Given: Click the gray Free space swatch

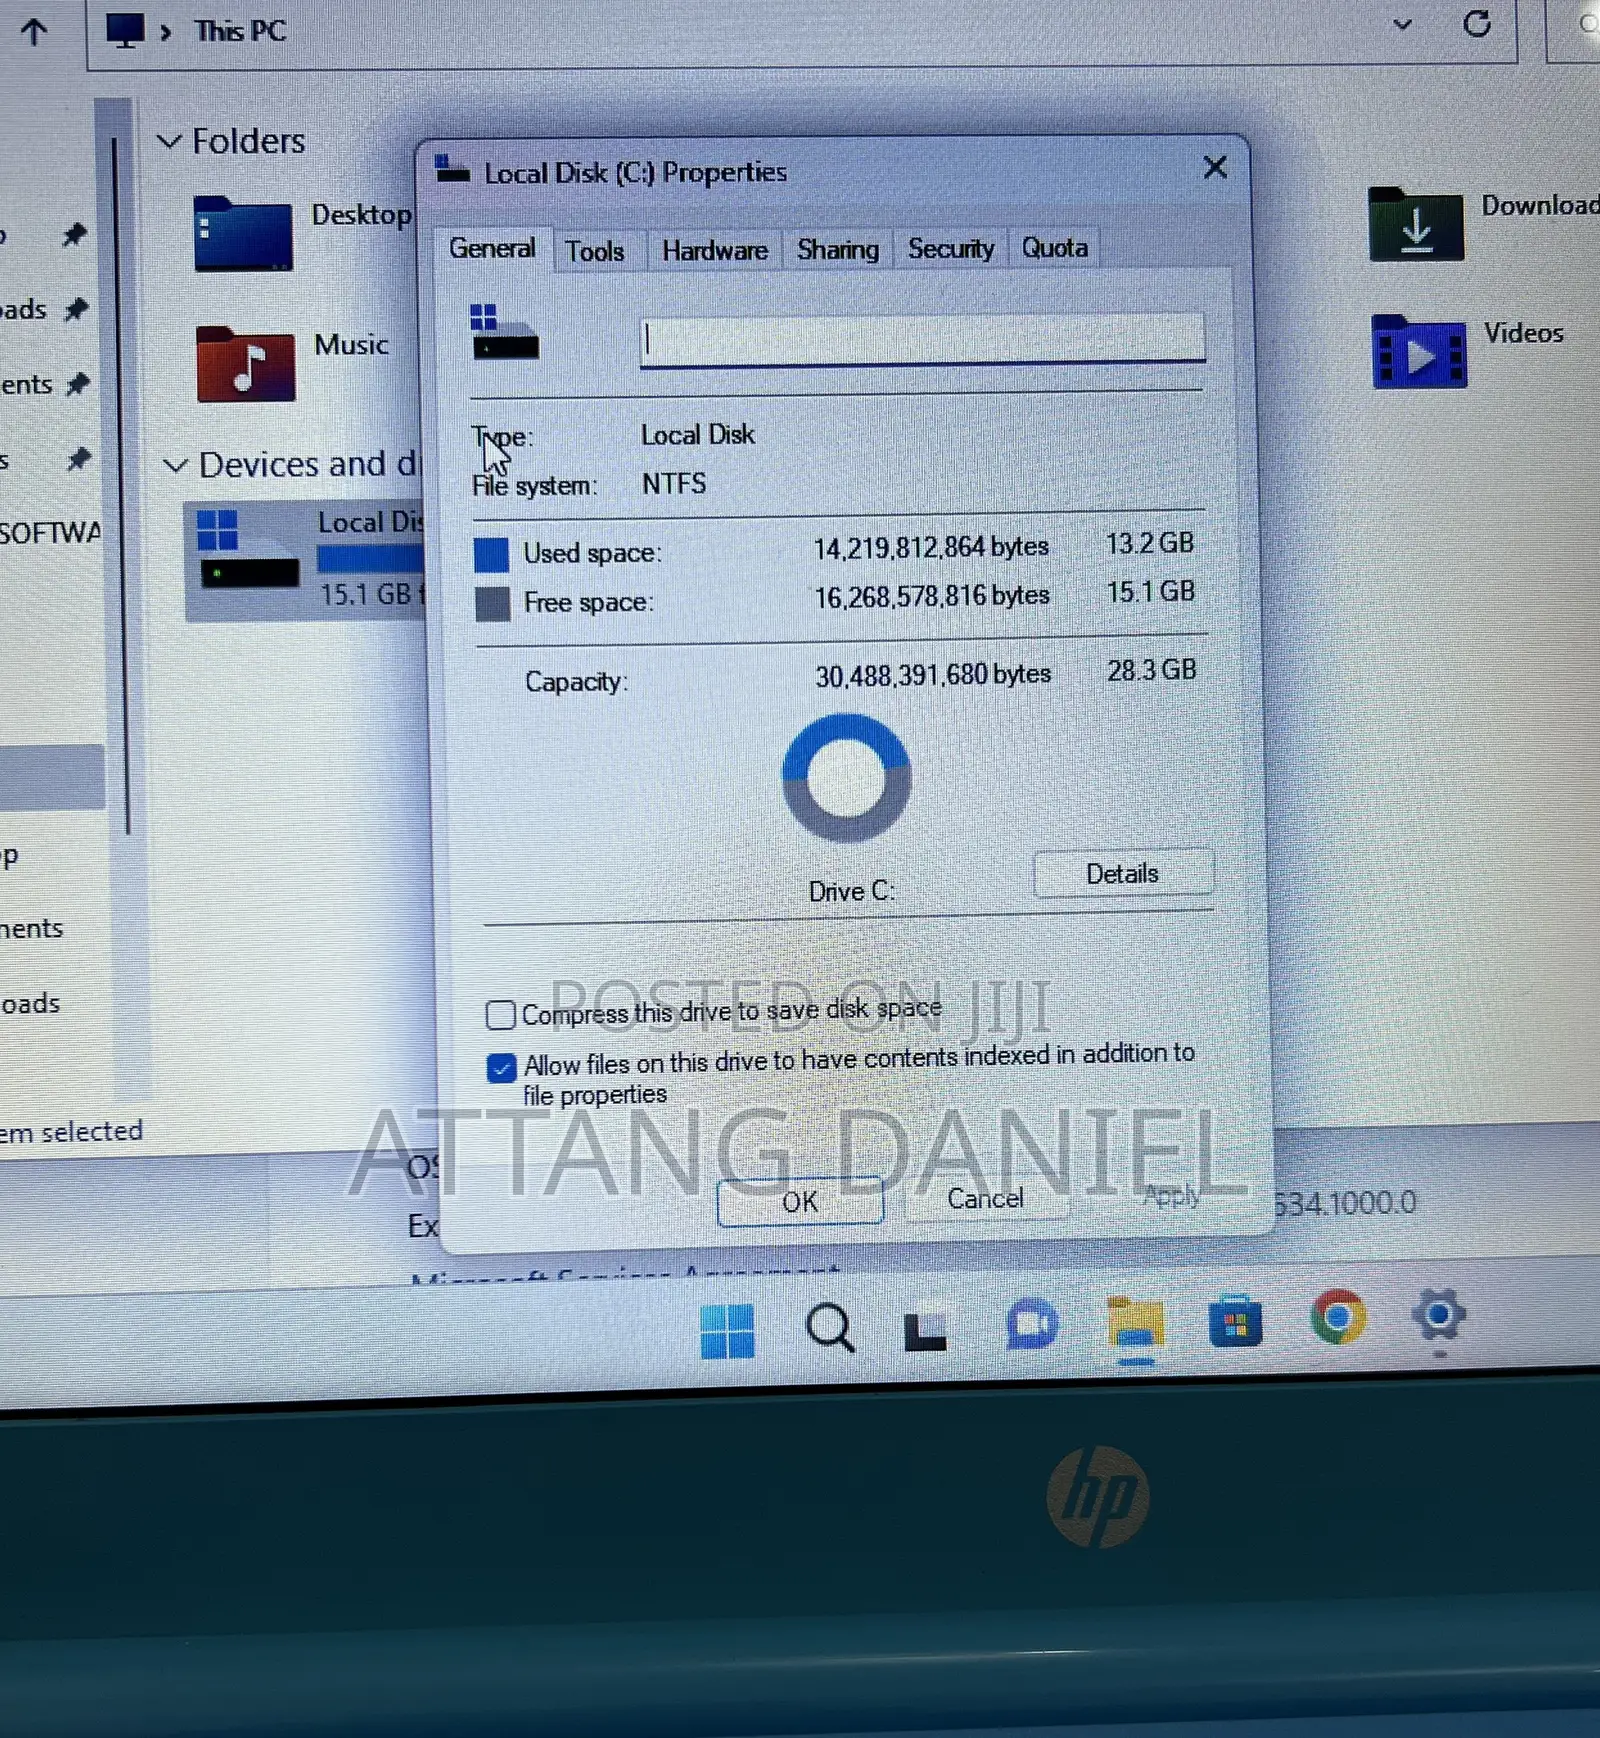Looking at the screenshot, I should pyautogui.click(x=492, y=604).
